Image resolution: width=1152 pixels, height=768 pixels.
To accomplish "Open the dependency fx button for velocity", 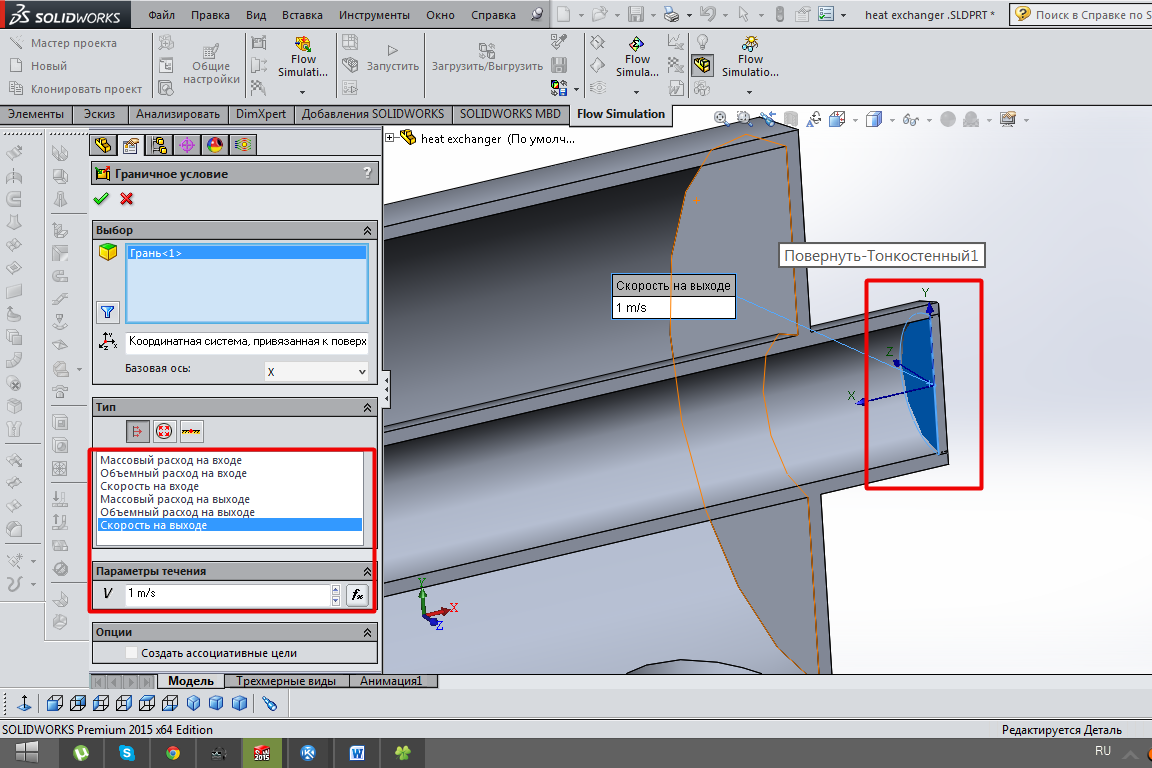I will click(x=357, y=595).
